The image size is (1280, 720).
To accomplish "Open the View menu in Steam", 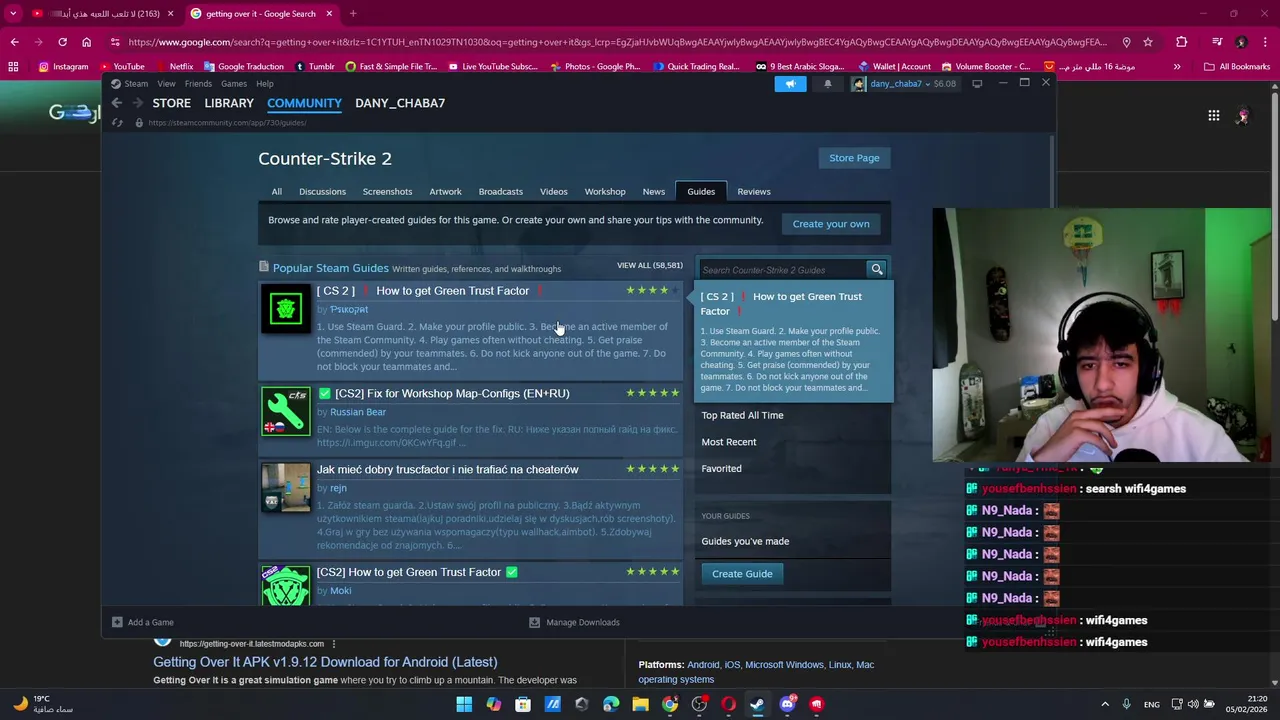I will (x=166, y=84).
